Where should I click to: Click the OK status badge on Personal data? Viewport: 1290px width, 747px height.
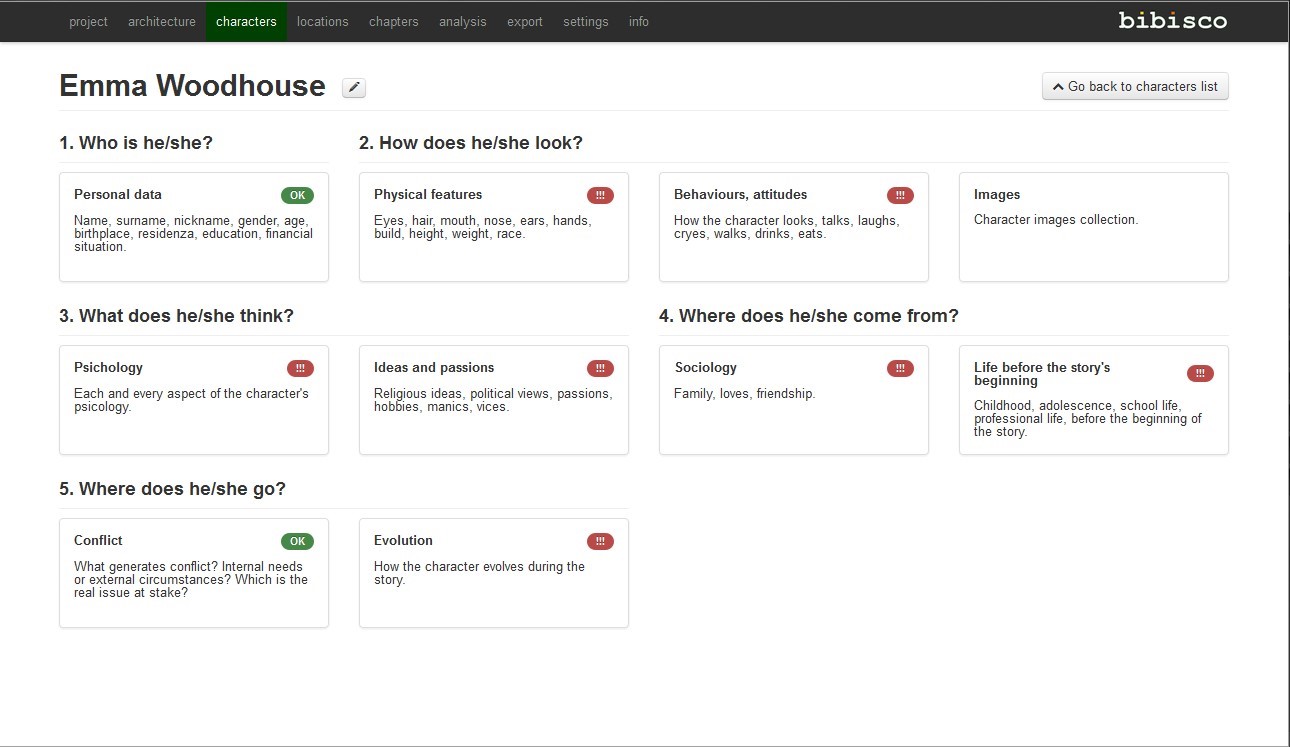point(297,195)
